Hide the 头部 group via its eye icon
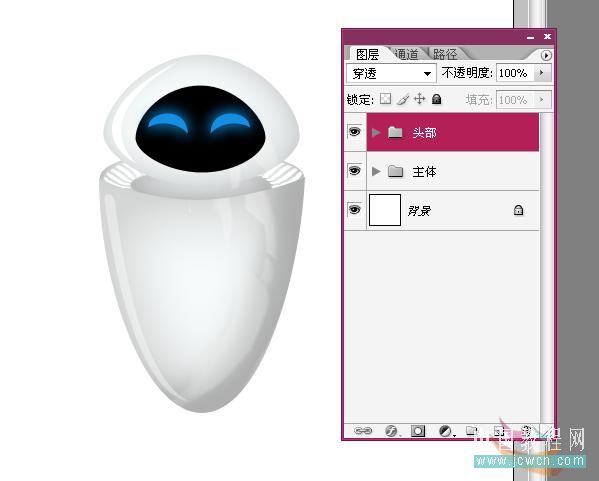Viewport: 599px width, 481px height. 355,132
